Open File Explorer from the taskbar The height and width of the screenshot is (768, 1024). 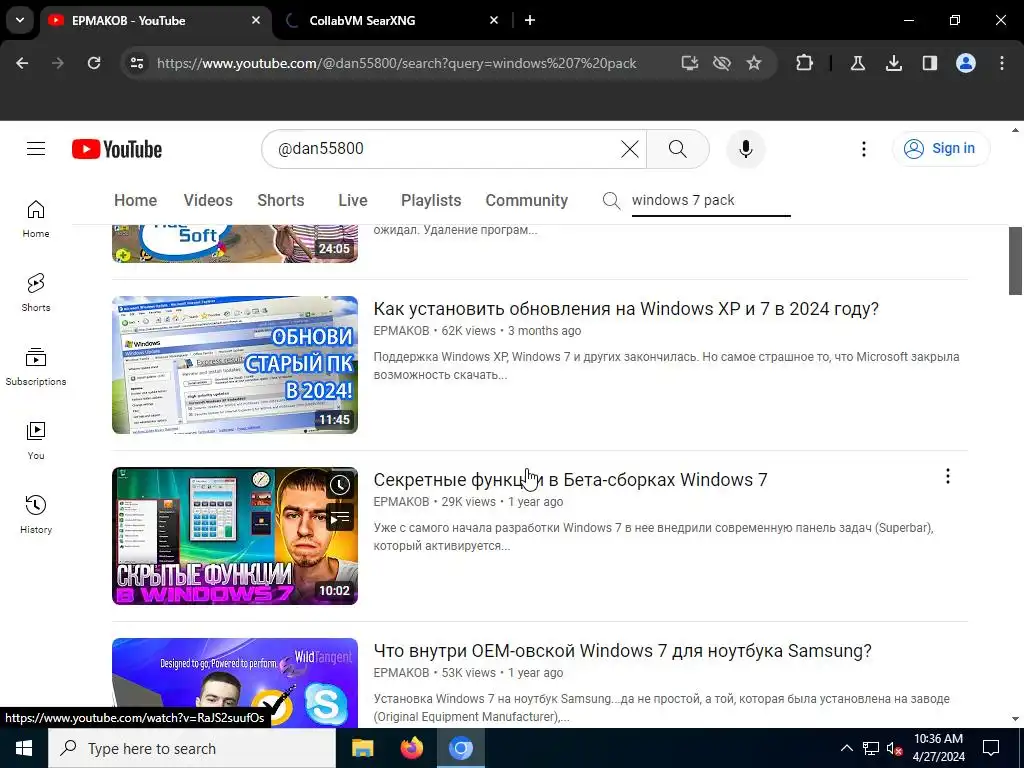pos(362,748)
